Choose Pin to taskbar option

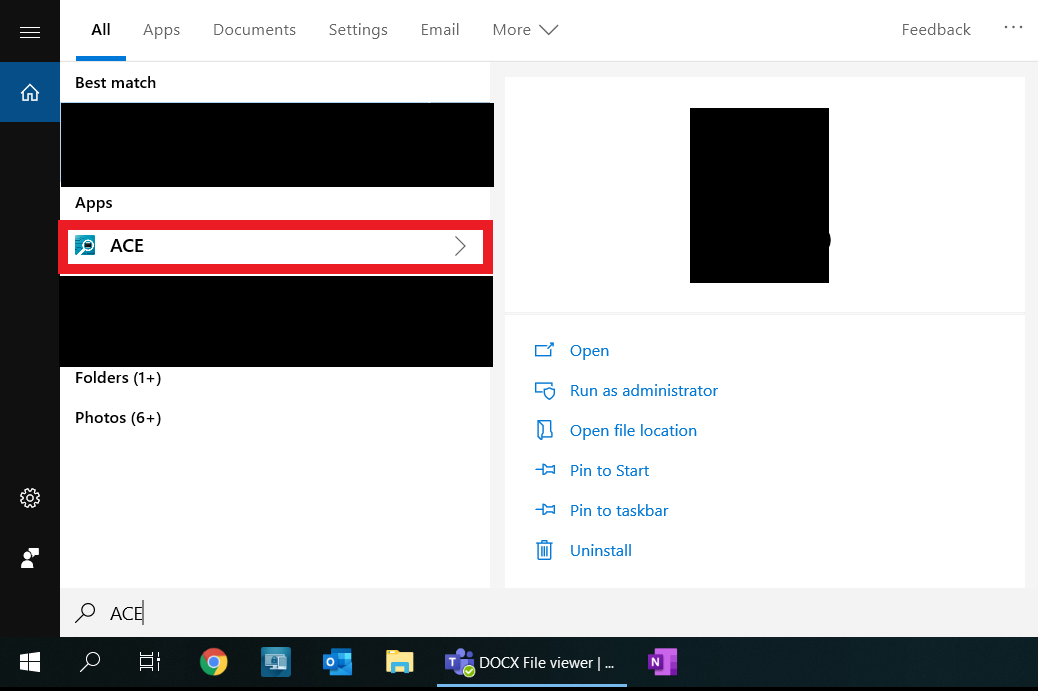point(618,510)
